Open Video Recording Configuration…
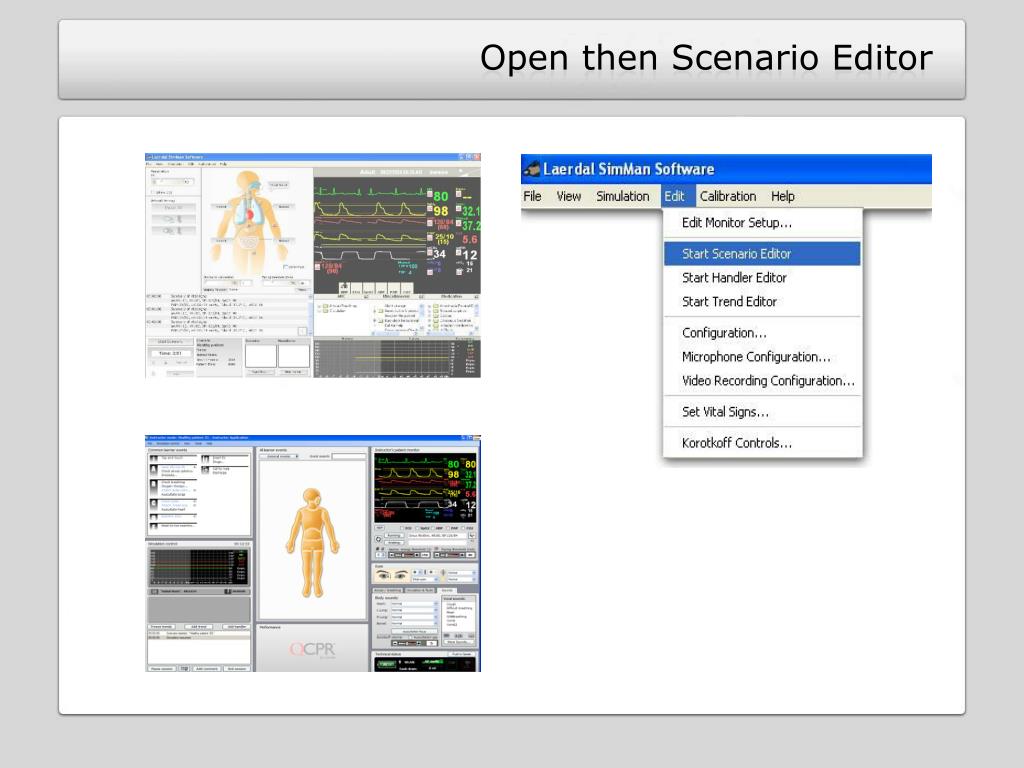Viewport: 1024px width, 768px height. coord(762,381)
